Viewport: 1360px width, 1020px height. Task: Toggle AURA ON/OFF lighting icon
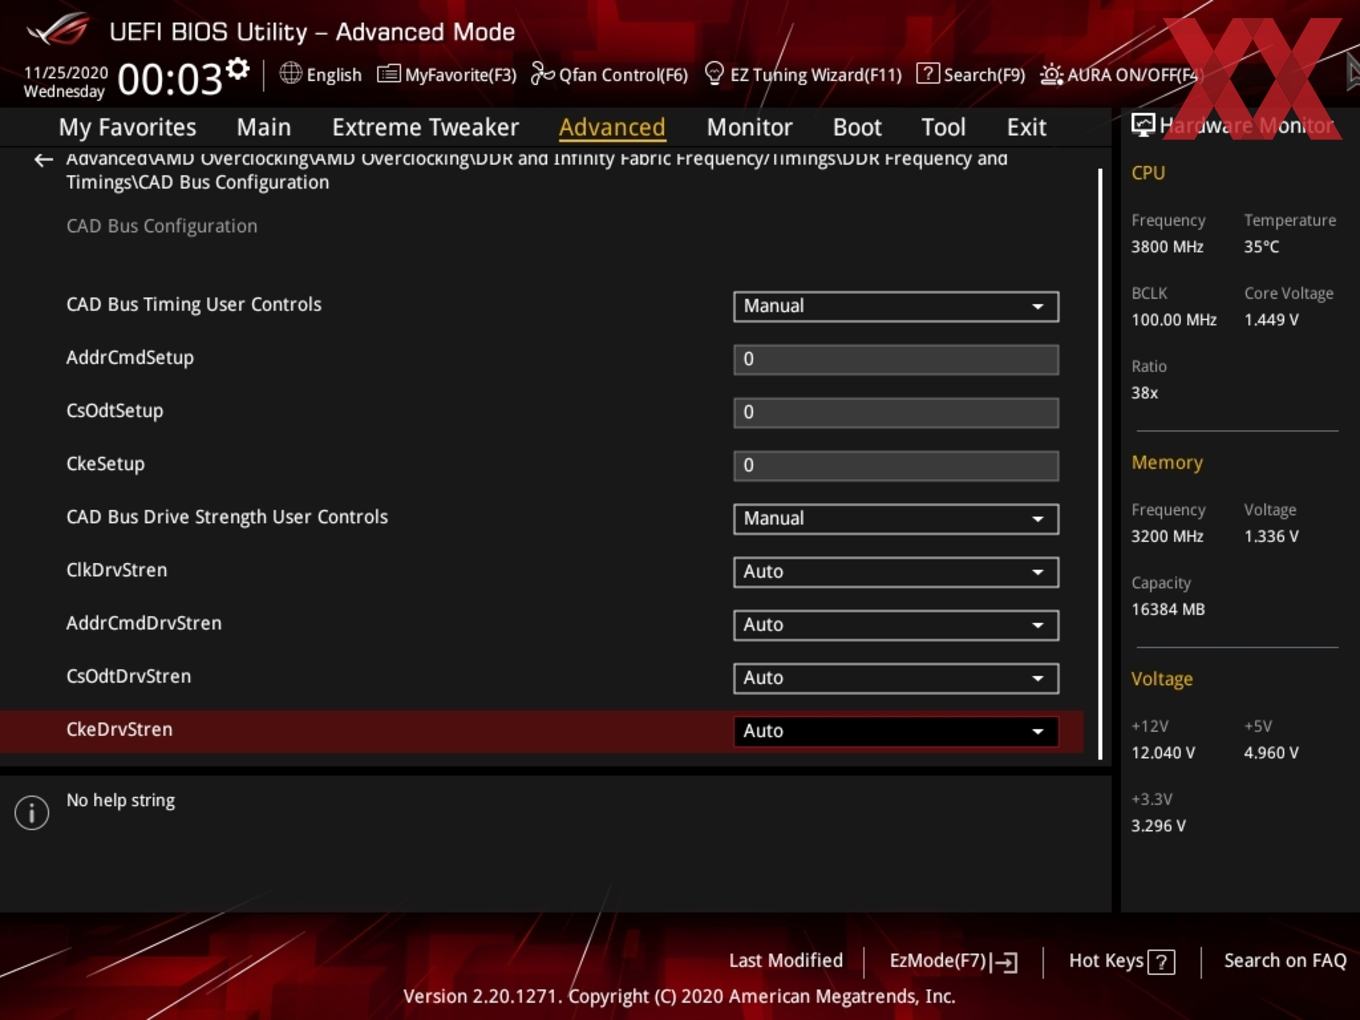pyautogui.click(x=1051, y=74)
